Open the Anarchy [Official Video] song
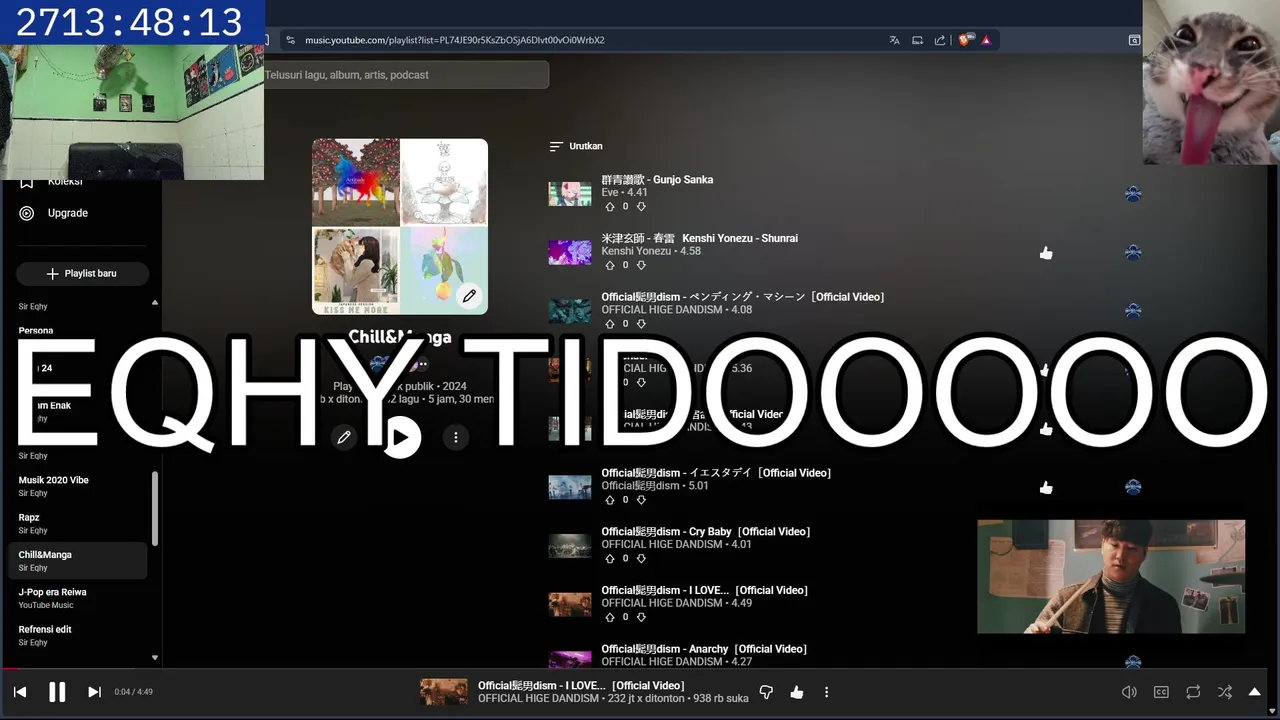This screenshot has height=720, width=1280. 703,649
